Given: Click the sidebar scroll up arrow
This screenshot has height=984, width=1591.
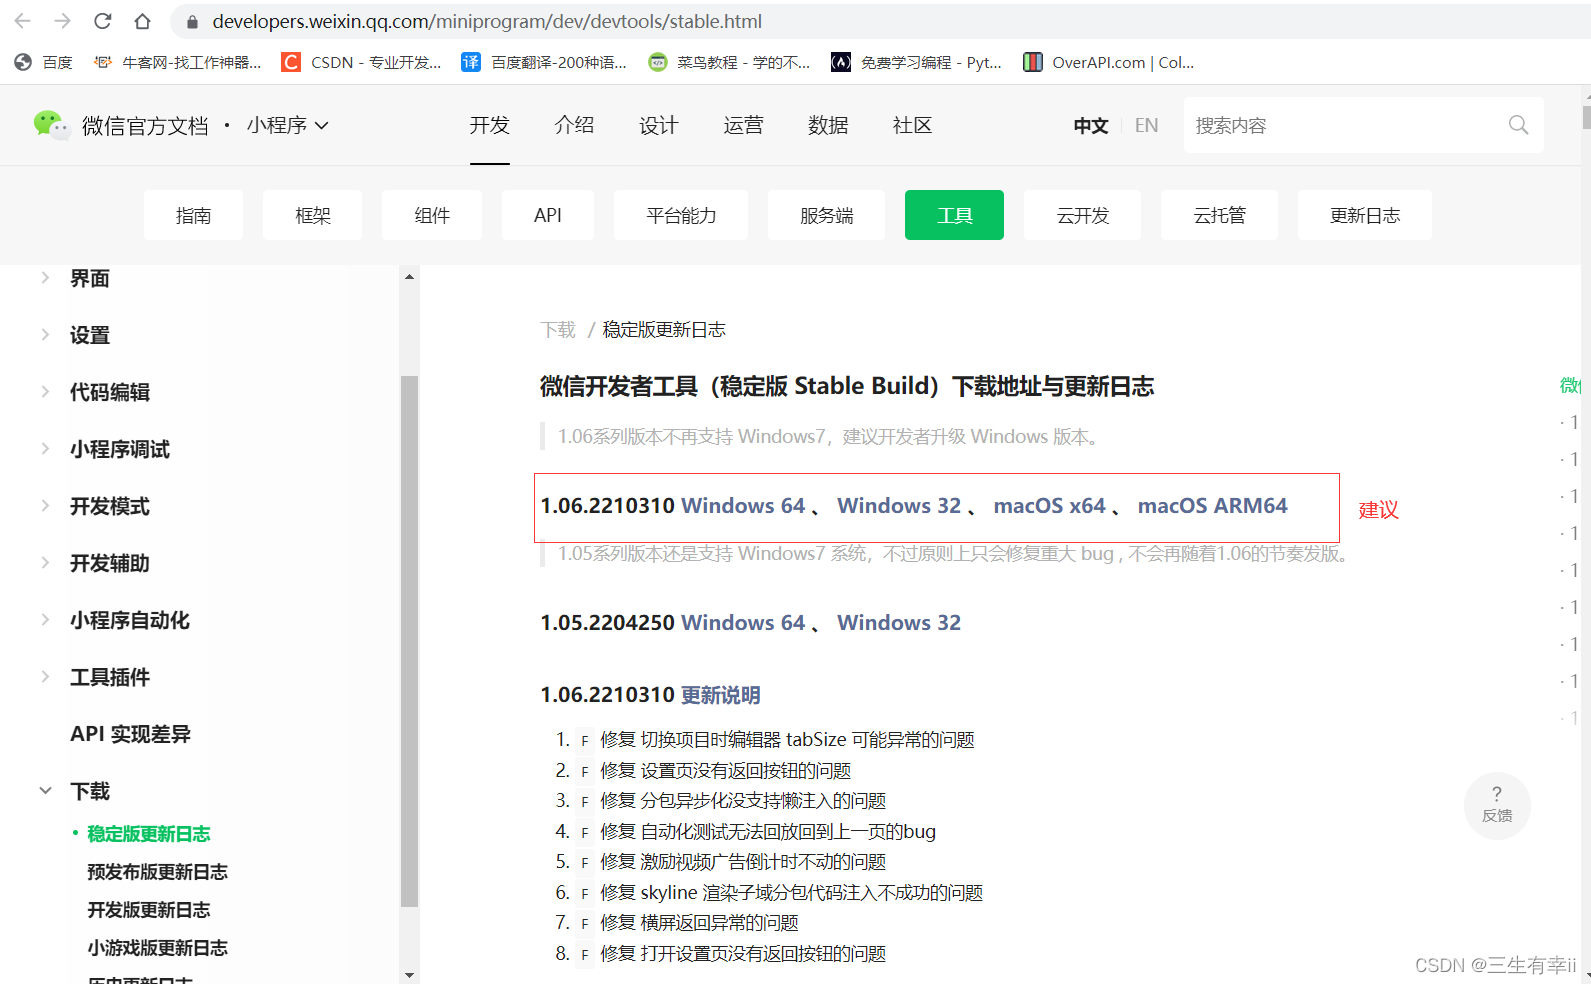Looking at the screenshot, I should click(409, 276).
